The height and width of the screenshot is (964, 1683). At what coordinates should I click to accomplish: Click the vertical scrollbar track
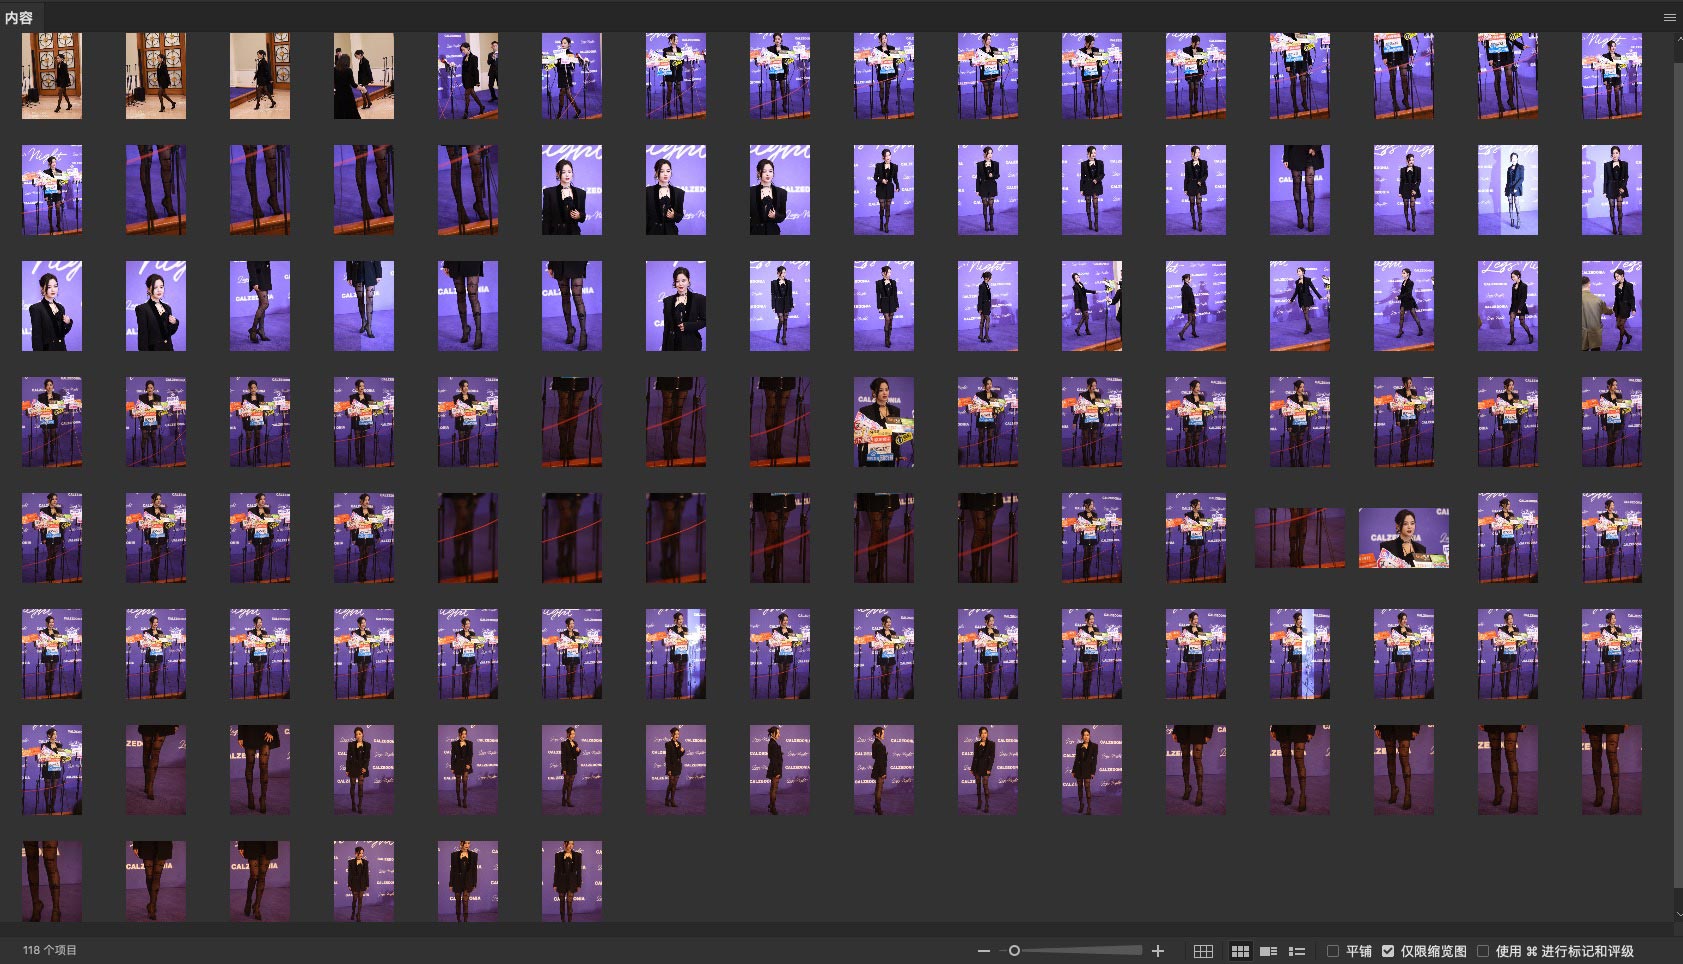[1677, 500]
